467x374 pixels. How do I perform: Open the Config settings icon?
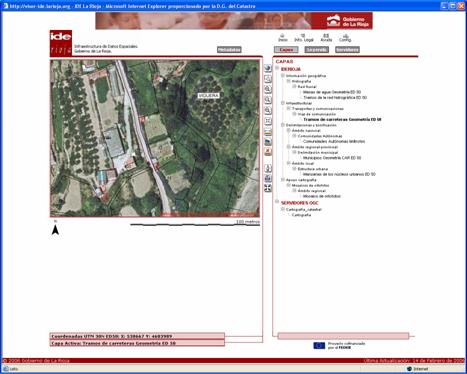click(x=345, y=38)
